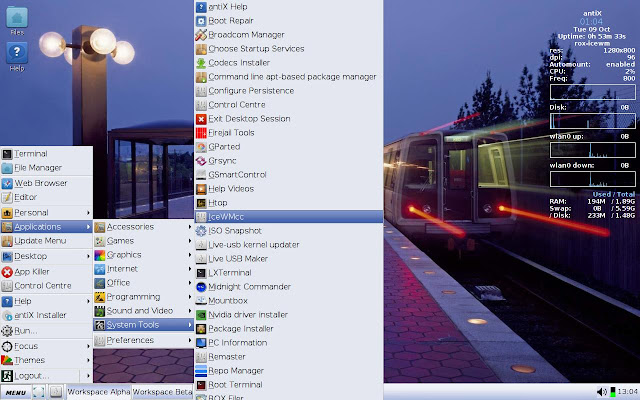Click the Run... gear icon
The width and height of the screenshot is (640, 400).
coord(7,331)
